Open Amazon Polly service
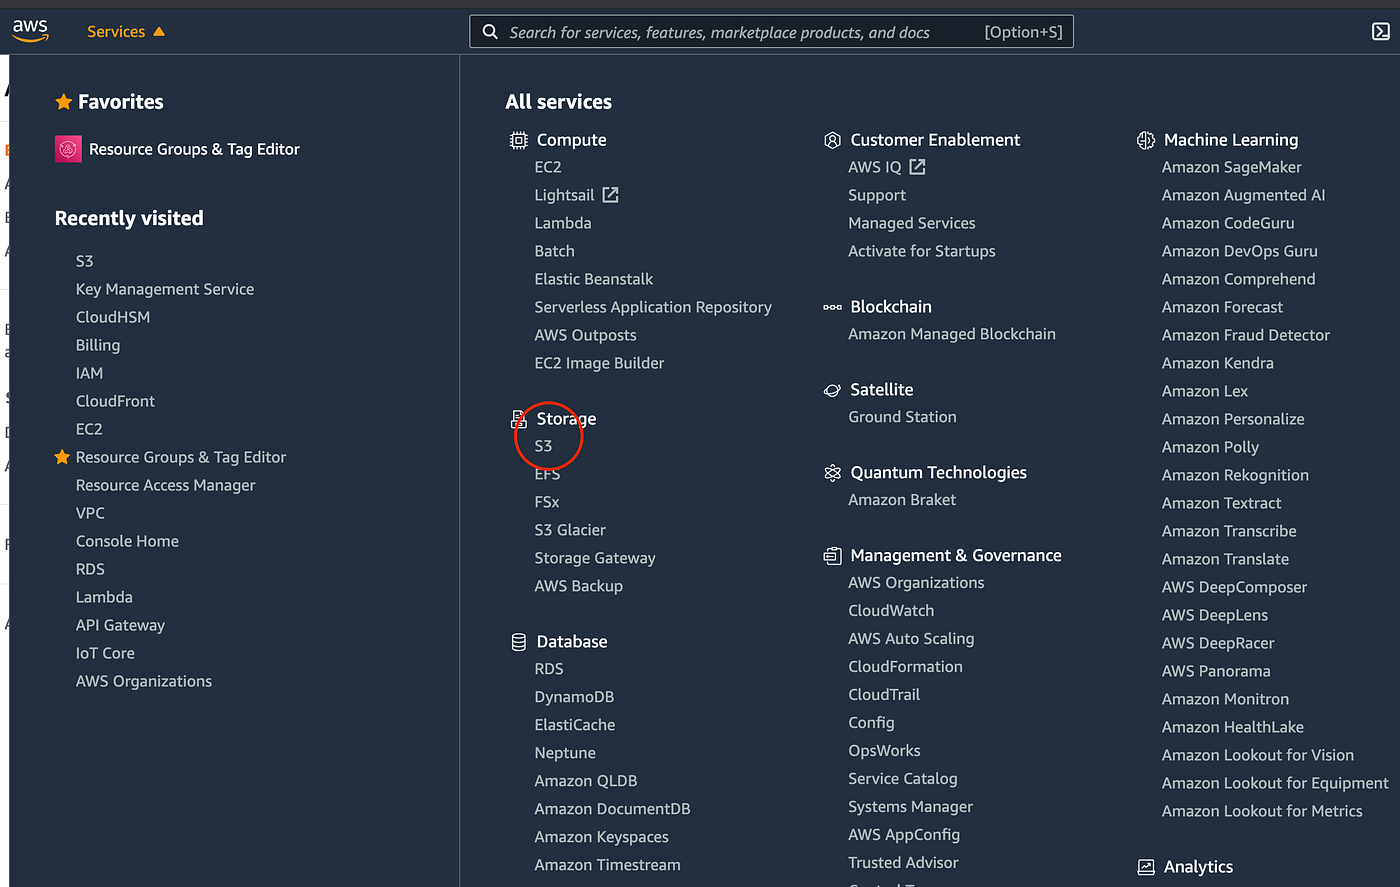The width and height of the screenshot is (1400, 887). coord(1210,447)
